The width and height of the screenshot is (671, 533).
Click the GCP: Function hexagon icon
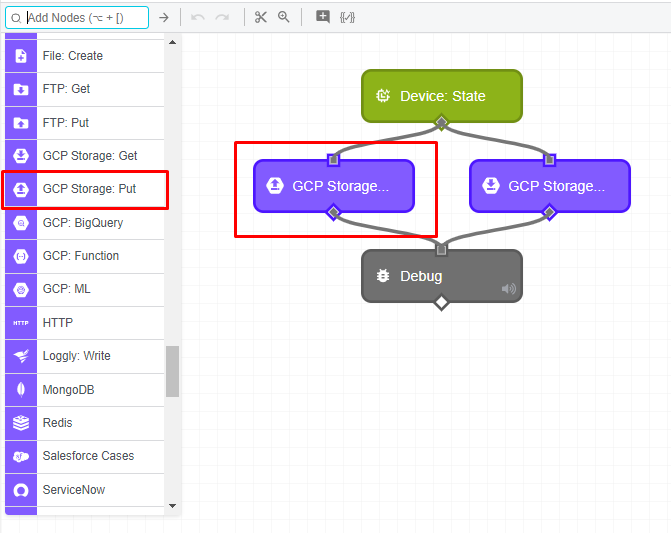tap(21, 256)
